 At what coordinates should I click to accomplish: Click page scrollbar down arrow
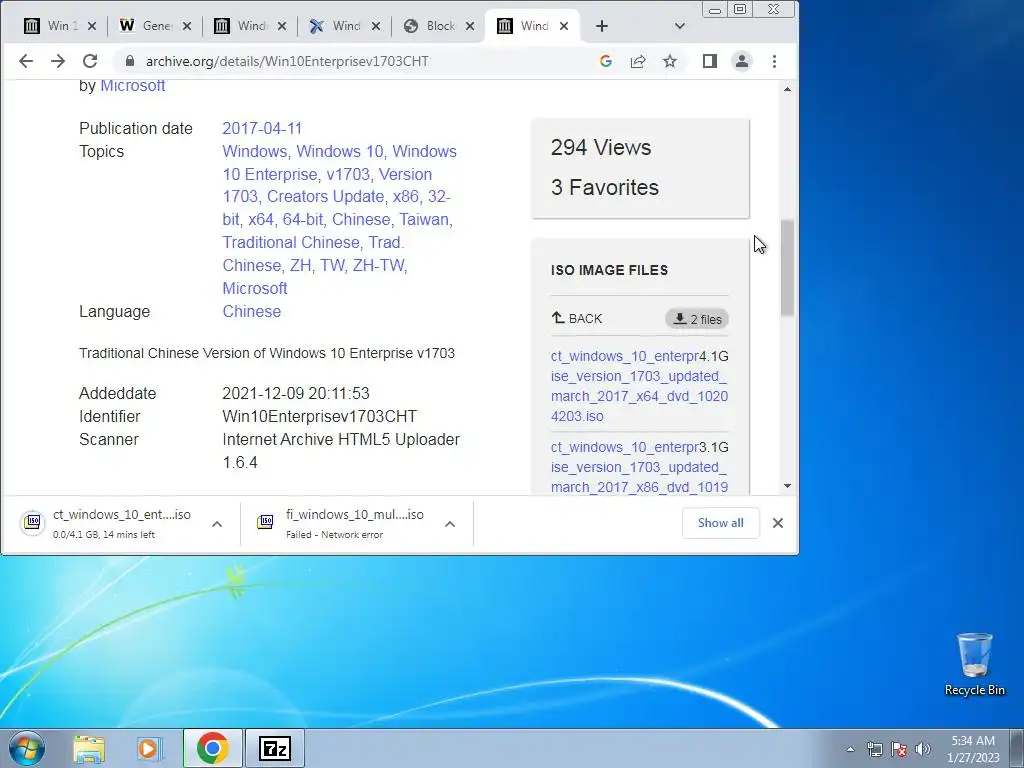click(787, 486)
